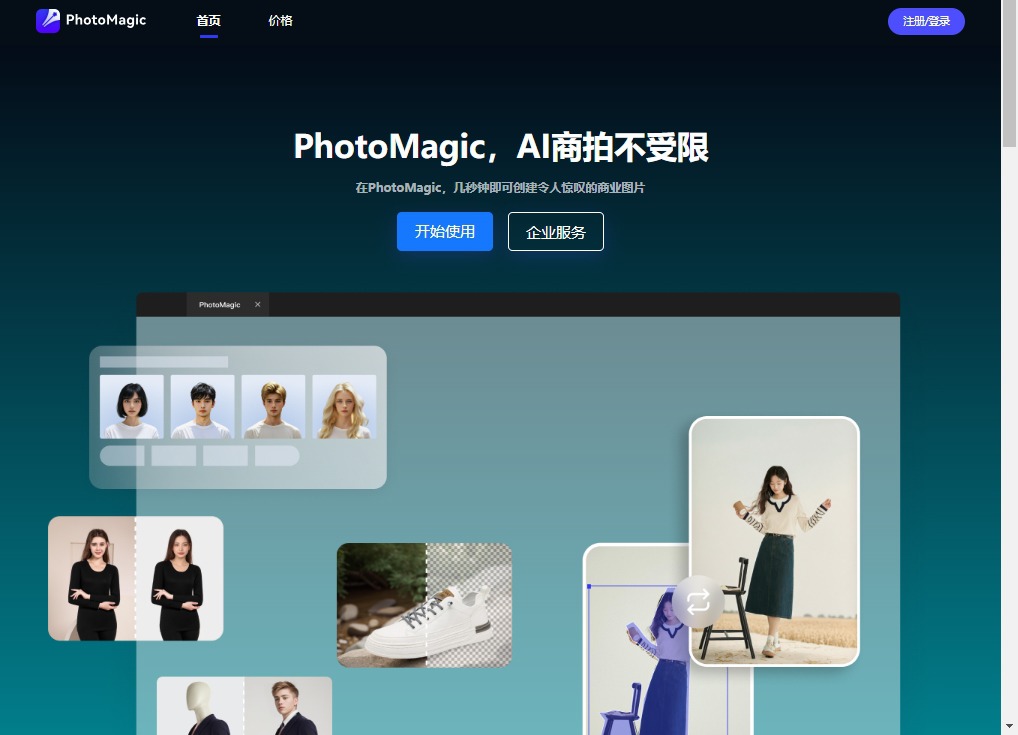Open the white sneaker background removal image

[424, 605]
